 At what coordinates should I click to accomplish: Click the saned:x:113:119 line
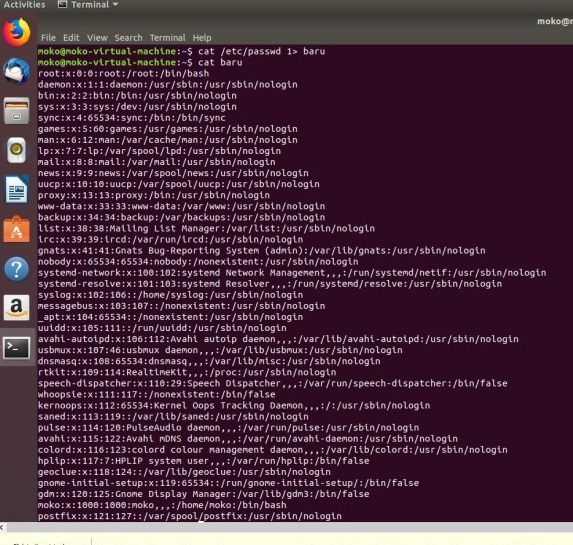(x=173, y=417)
